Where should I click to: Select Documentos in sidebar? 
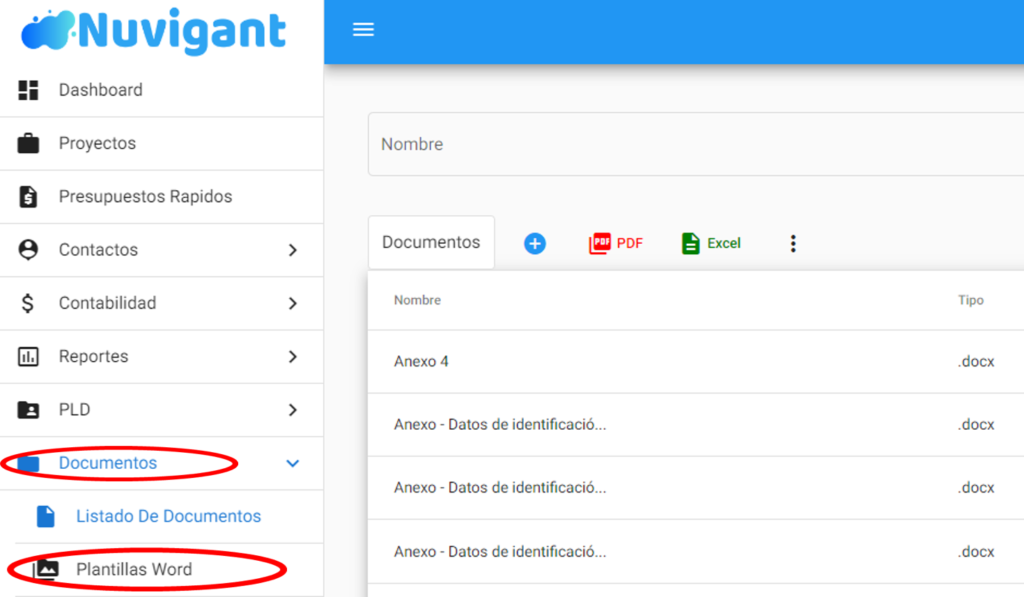click(x=108, y=463)
